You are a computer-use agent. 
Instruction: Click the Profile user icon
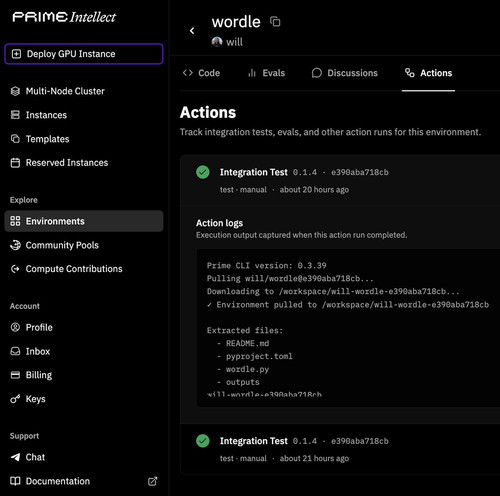click(x=15, y=327)
